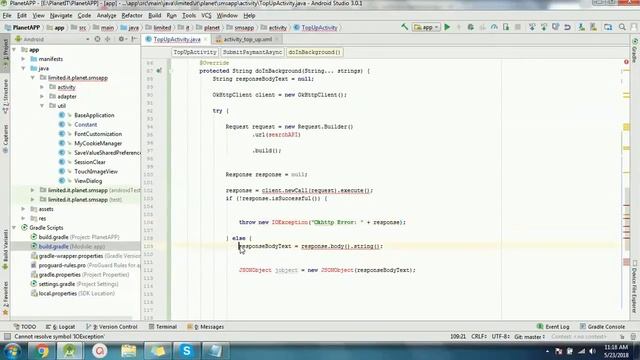Switch to the activity_top_up.xml tab
Image resolution: width=640 pixels, height=360 pixels.
pos(247,40)
